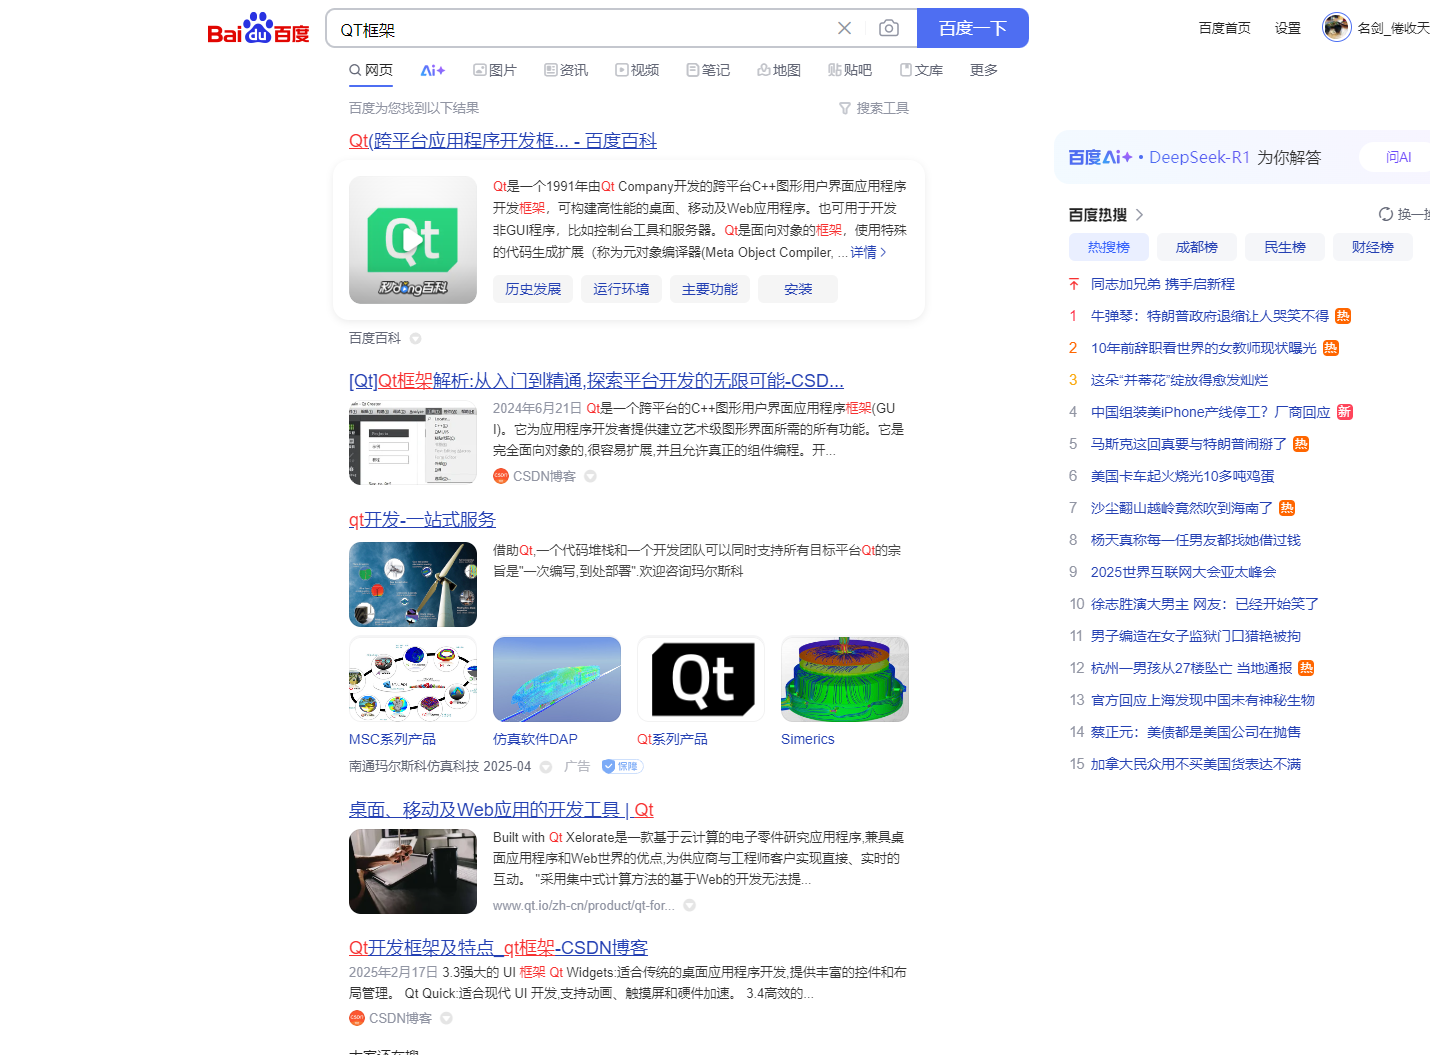Open Simerics simulation image
The height and width of the screenshot is (1055, 1430).
(845, 679)
